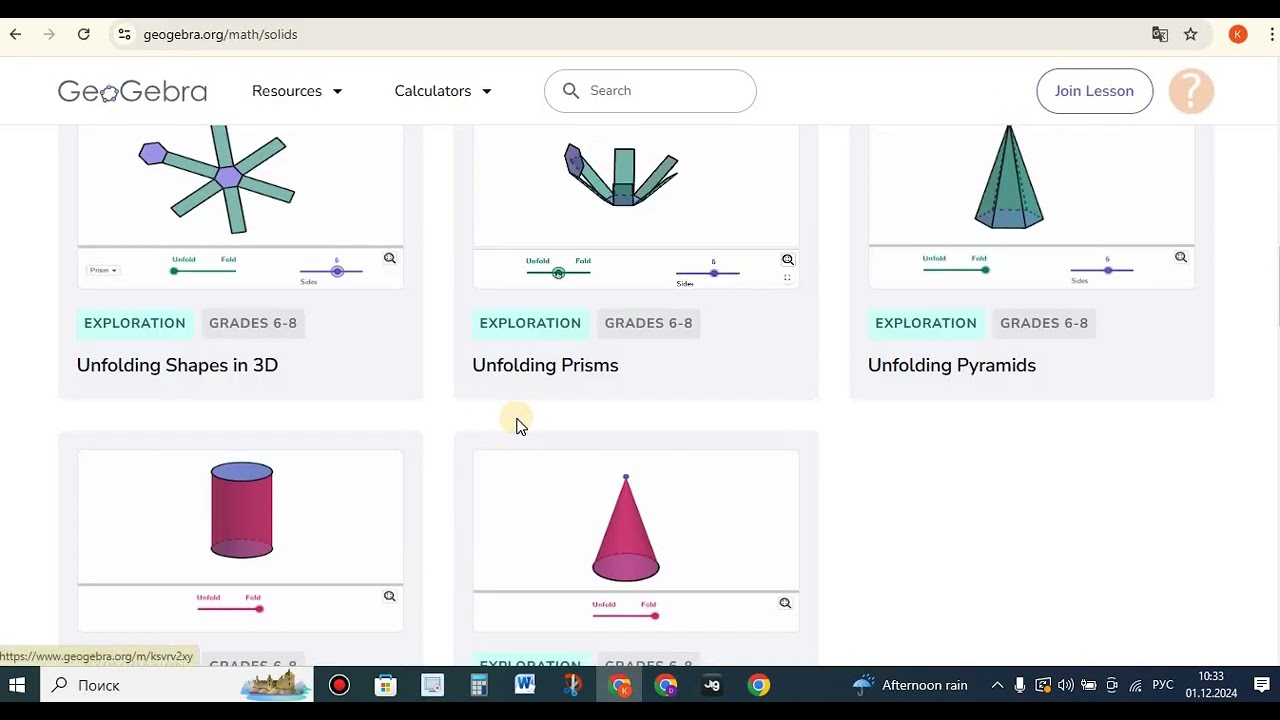Click EXPLORATION tag on Unfolding Shapes in 3D
This screenshot has width=1280, height=720.
coord(135,323)
